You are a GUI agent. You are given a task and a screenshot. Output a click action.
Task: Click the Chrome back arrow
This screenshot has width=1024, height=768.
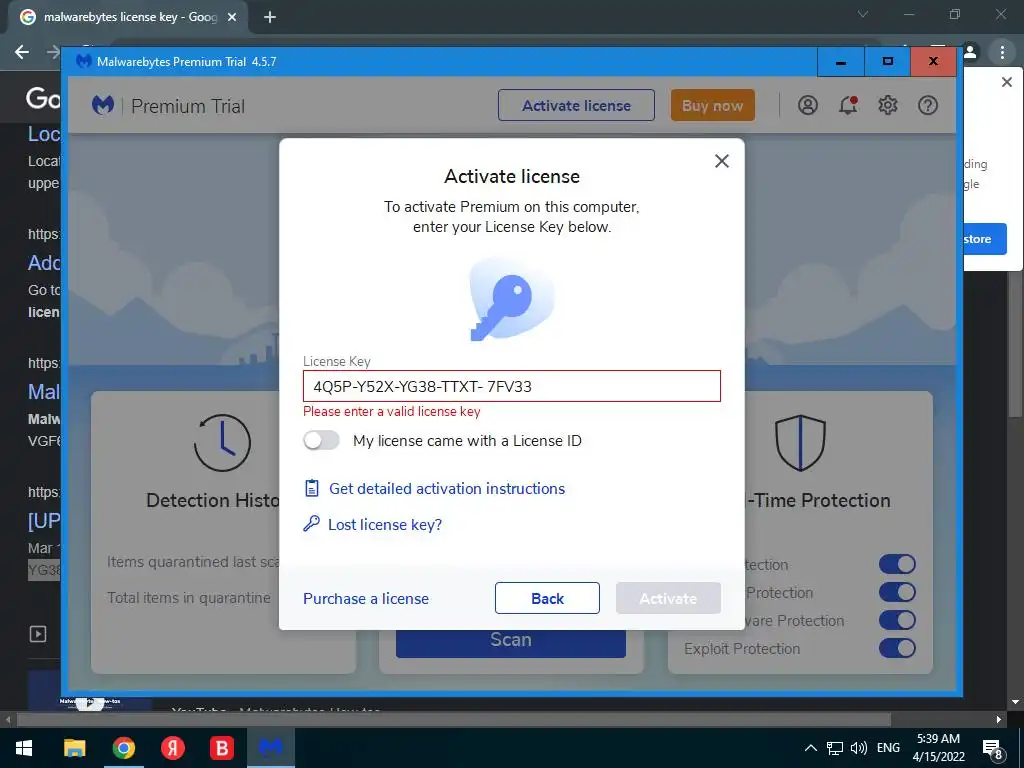22,52
